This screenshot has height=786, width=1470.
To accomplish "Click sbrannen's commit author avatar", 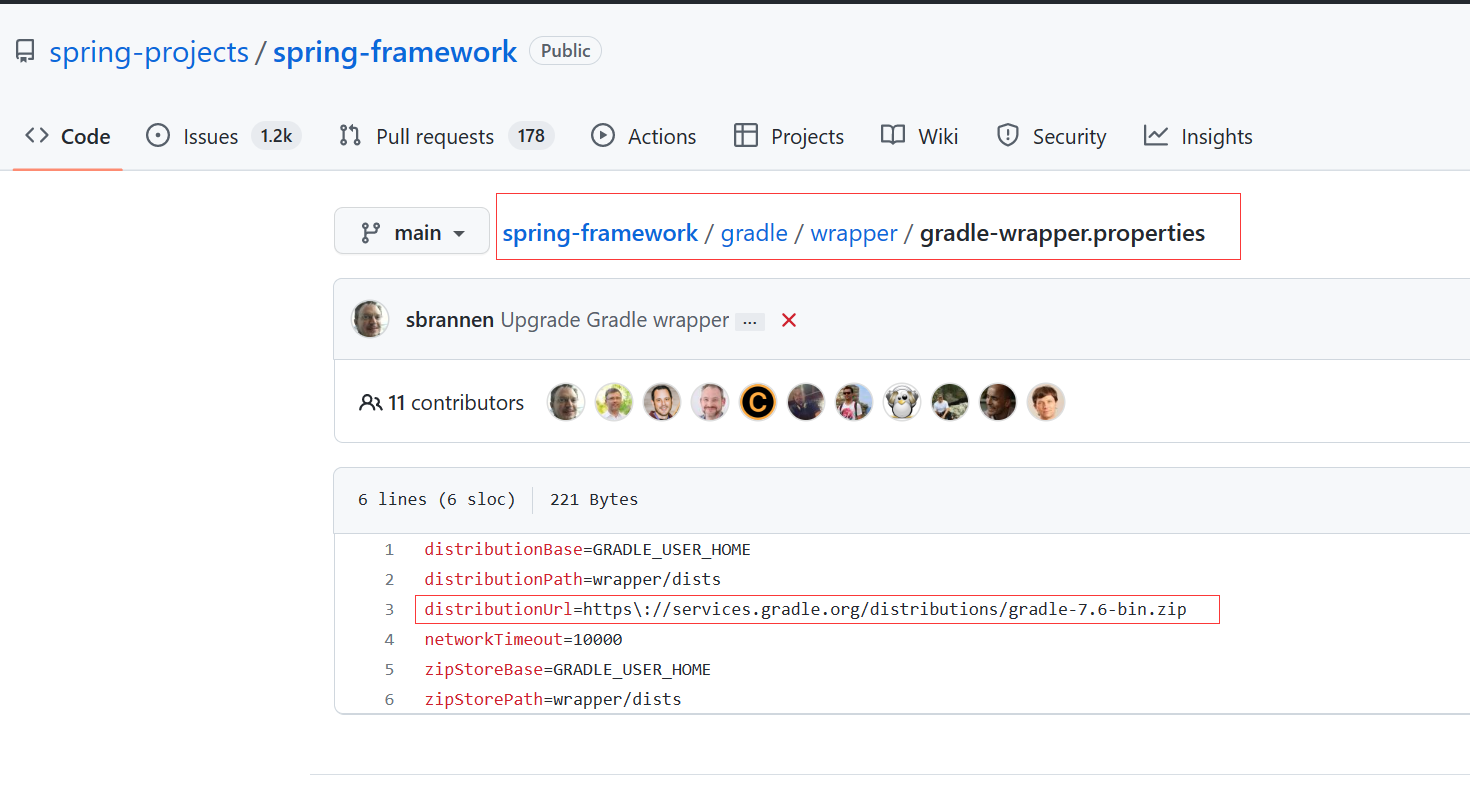I will [x=370, y=319].
